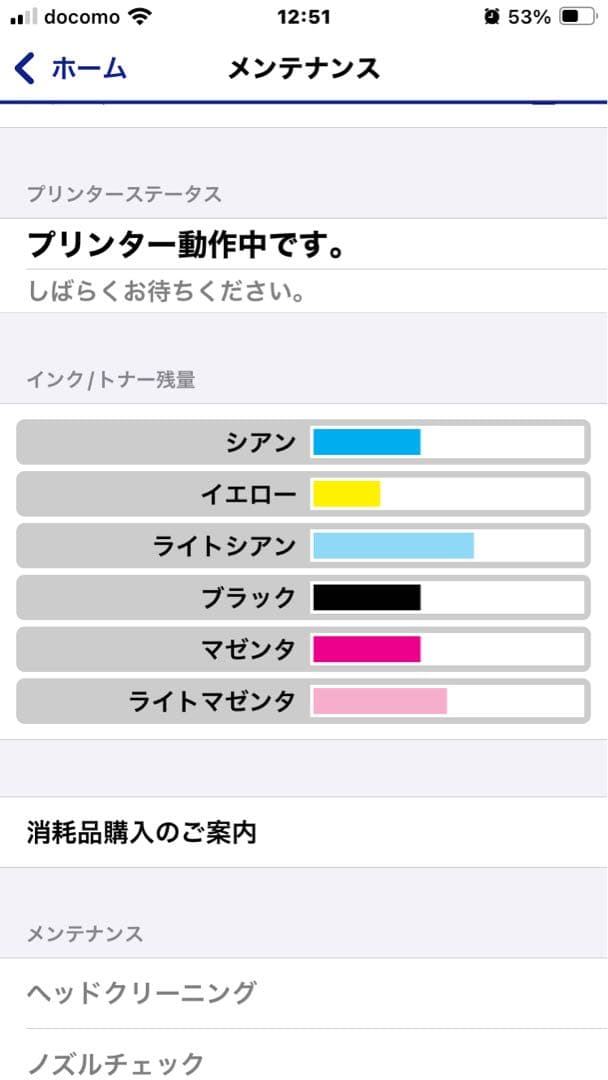Viewport: 608px width, 1080px height.
Task: Tap the battery icon in status bar
Action: [x=578, y=17]
